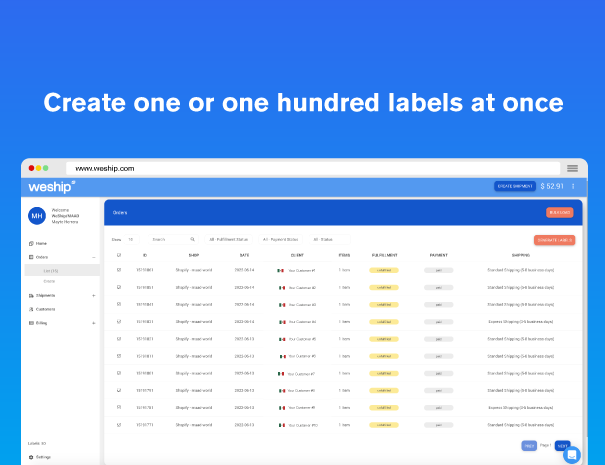Open the All Payment Status filter dropdown

point(281,240)
